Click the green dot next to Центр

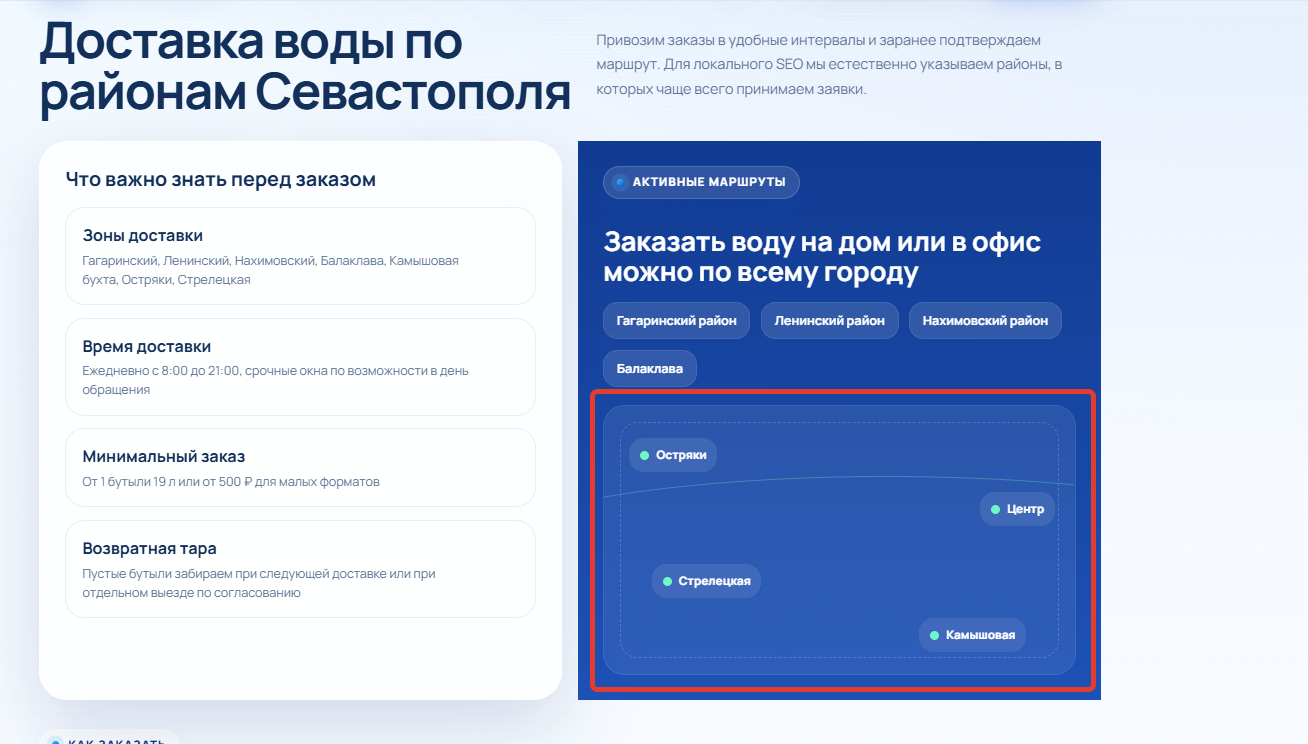pyautogui.click(x=995, y=509)
